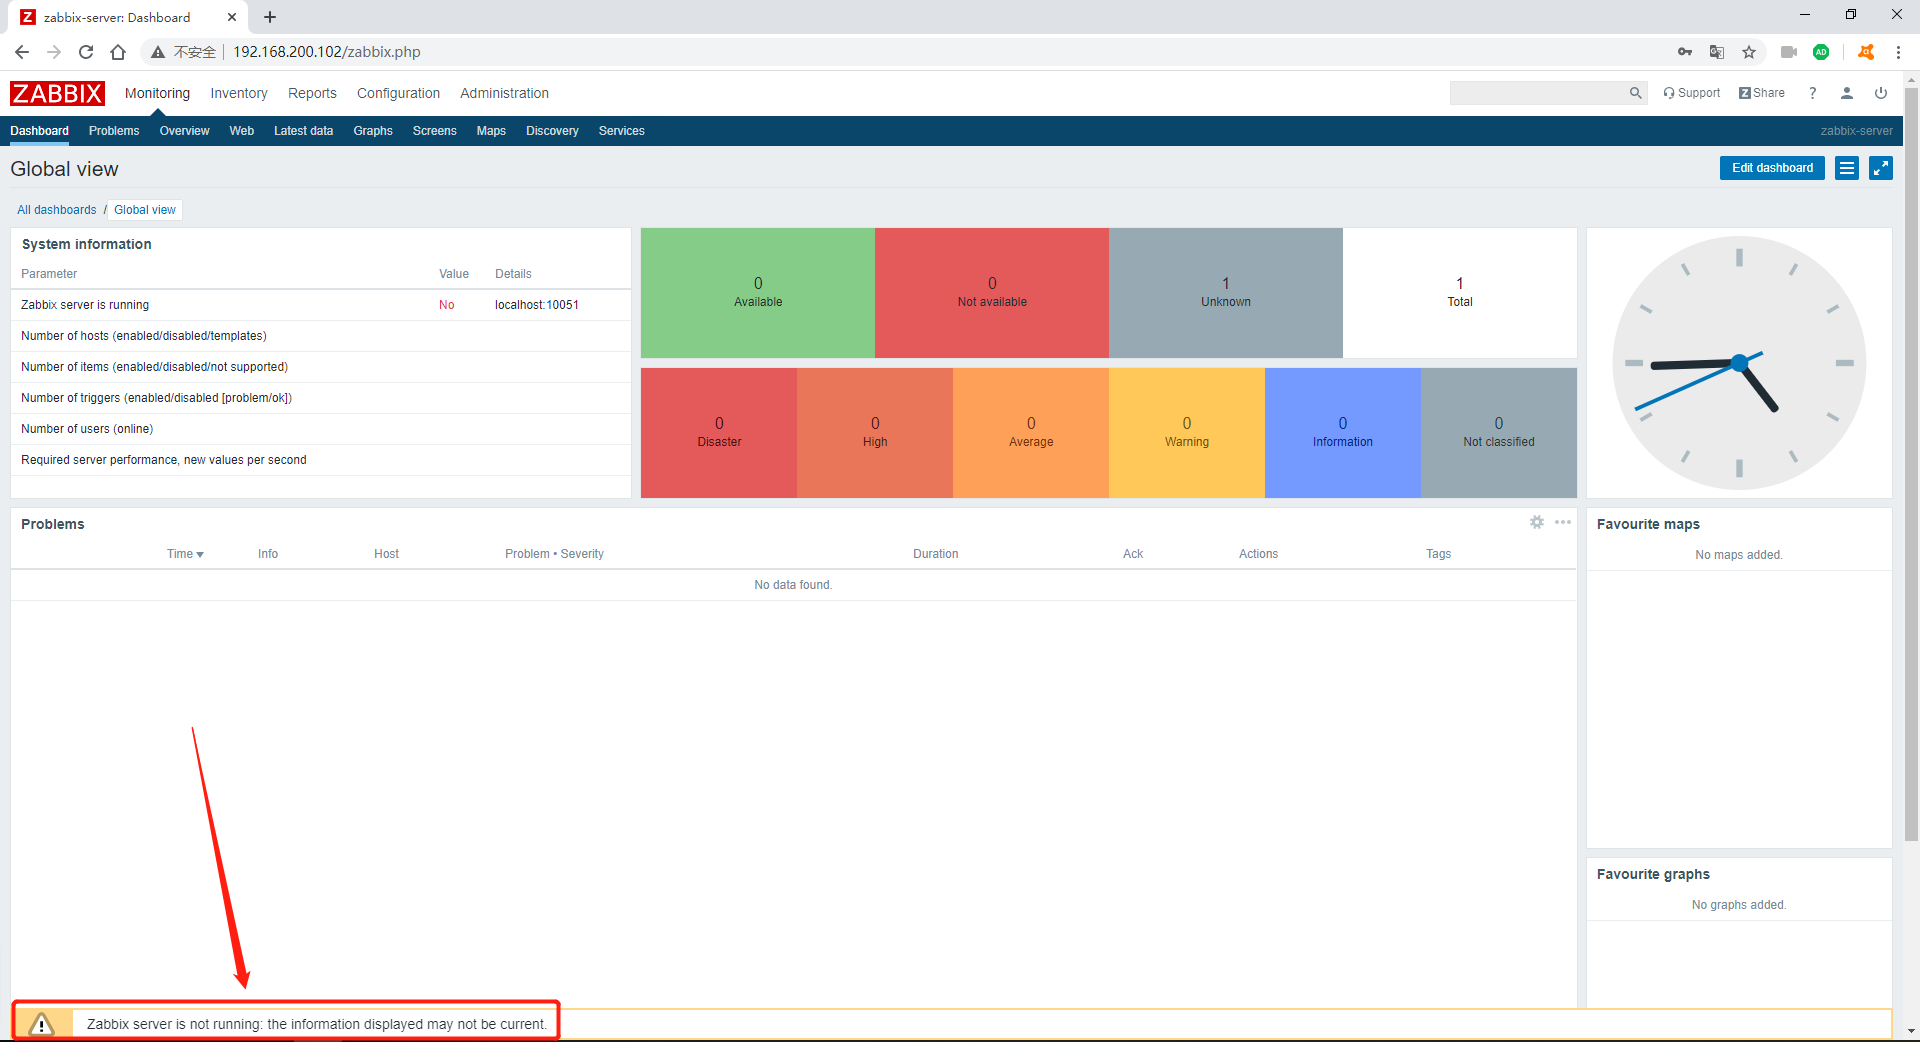Go back in browser history

[22, 52]
